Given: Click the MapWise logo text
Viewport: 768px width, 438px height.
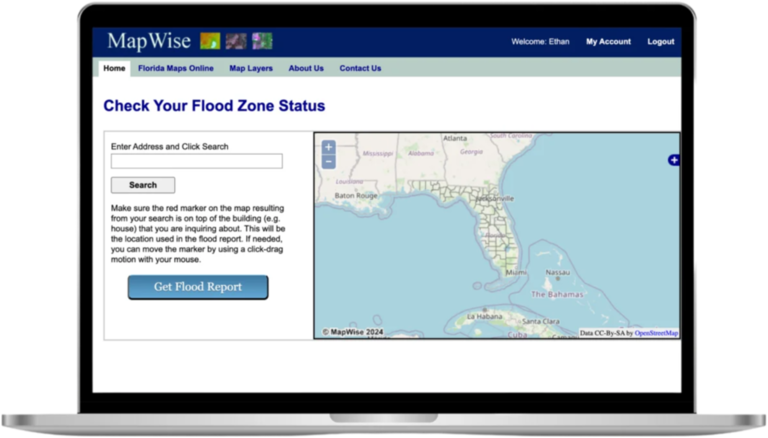Looking at the screenshot, I should pos(149,41).
